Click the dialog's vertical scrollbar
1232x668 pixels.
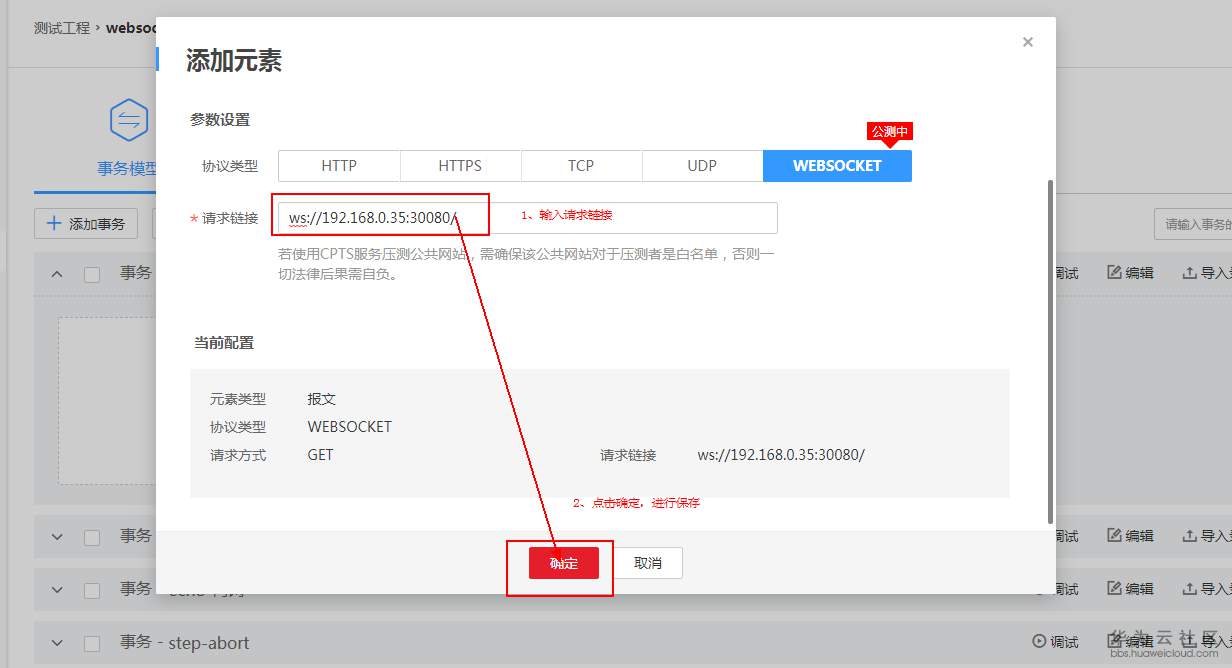1049,350
